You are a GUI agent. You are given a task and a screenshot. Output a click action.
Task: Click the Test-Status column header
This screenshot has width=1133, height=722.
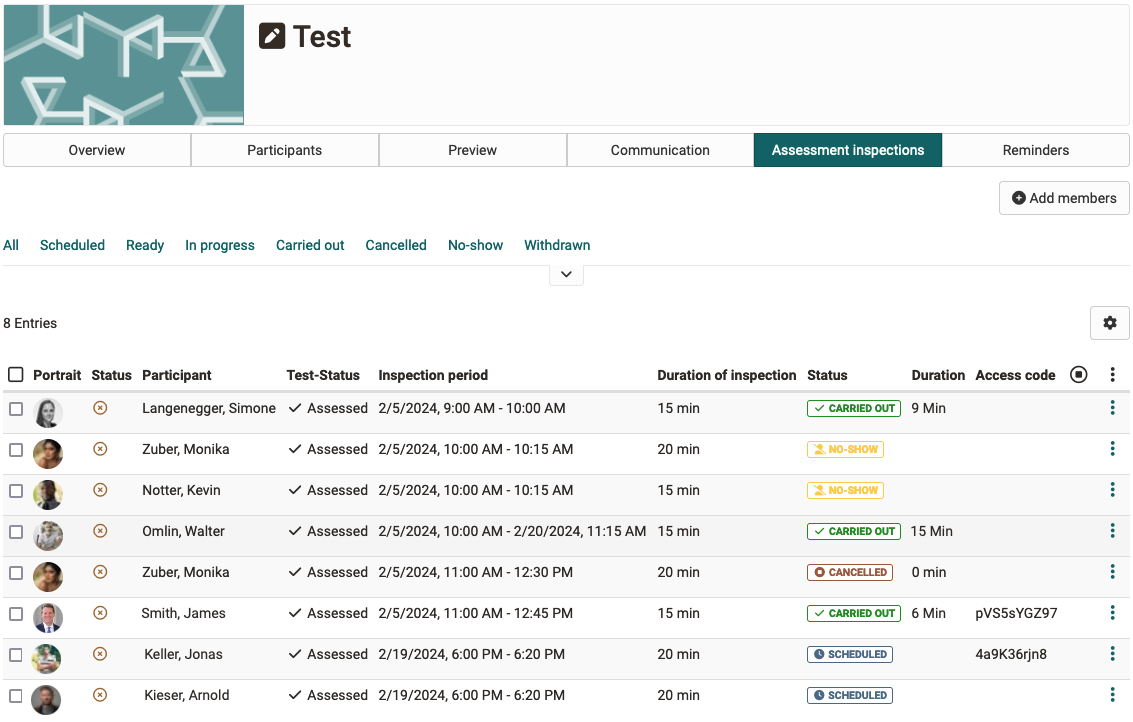[323, 375]
